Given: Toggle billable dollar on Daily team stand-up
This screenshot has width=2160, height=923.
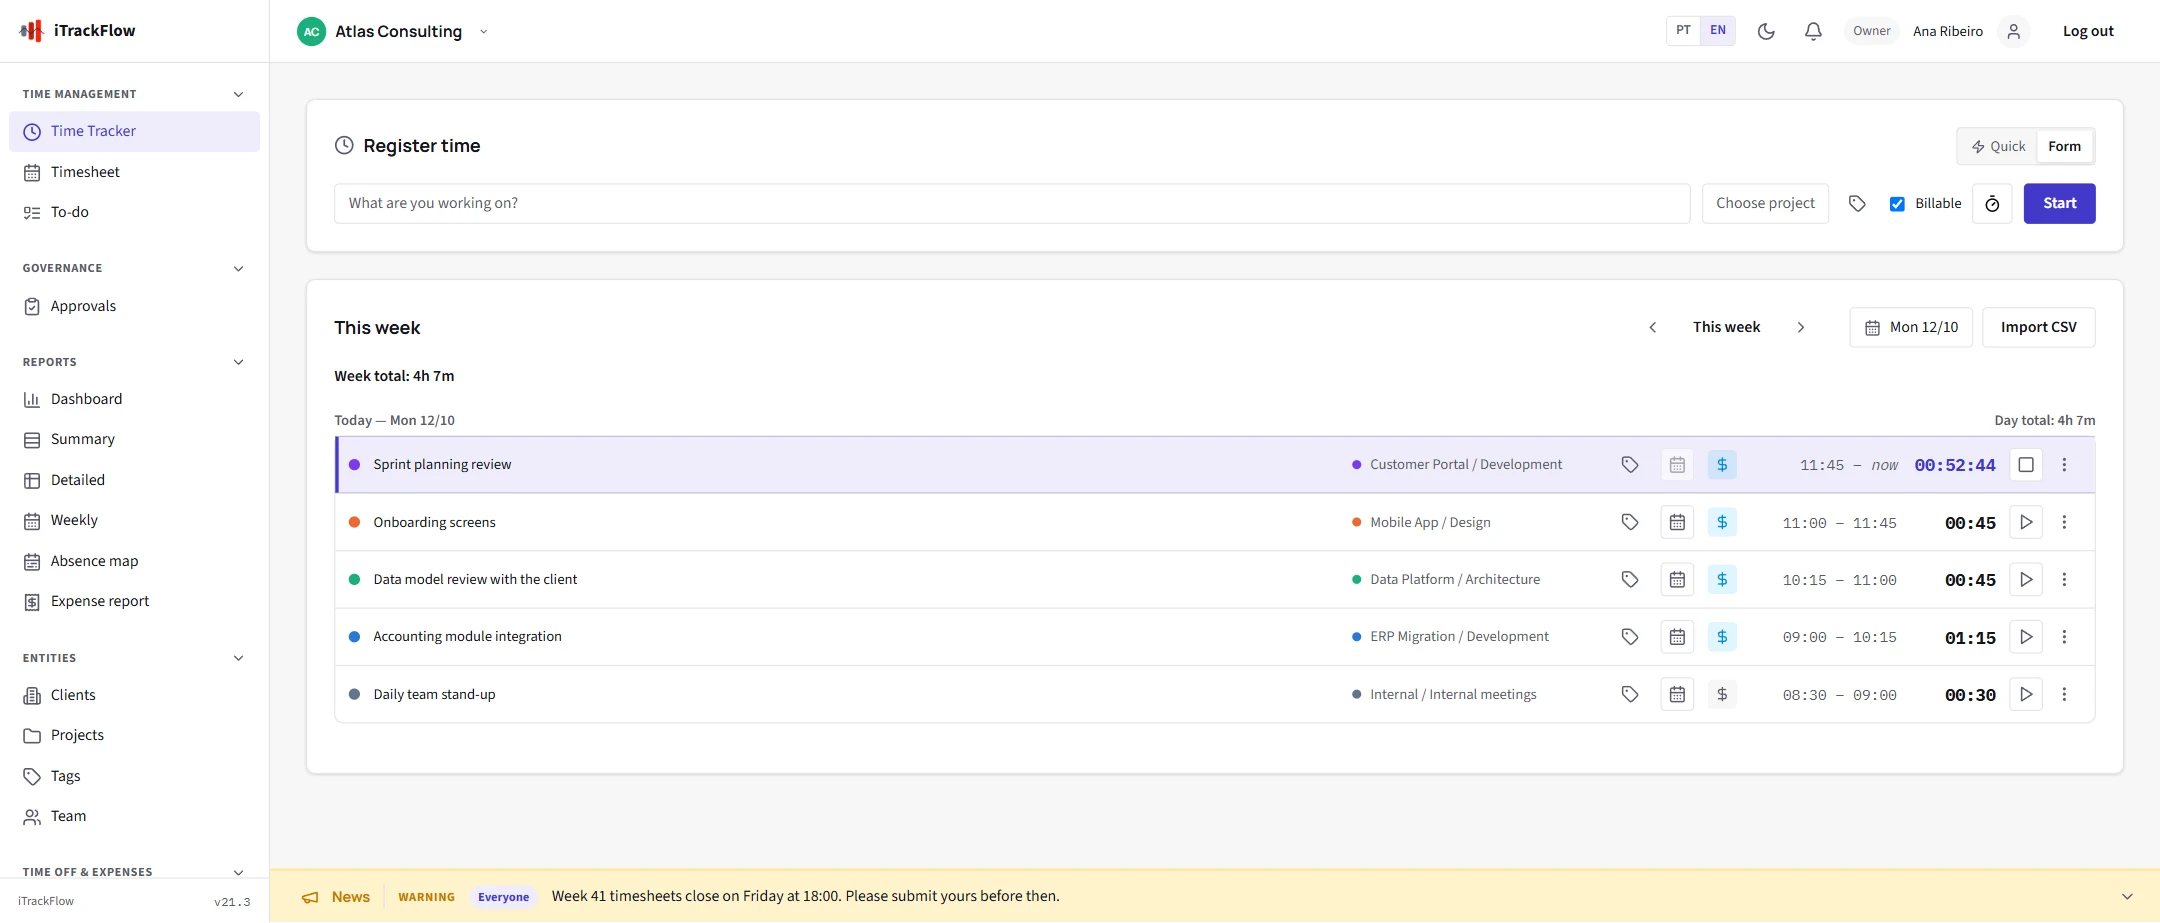Looking at the screenshot, I should tap(1722, 694).
